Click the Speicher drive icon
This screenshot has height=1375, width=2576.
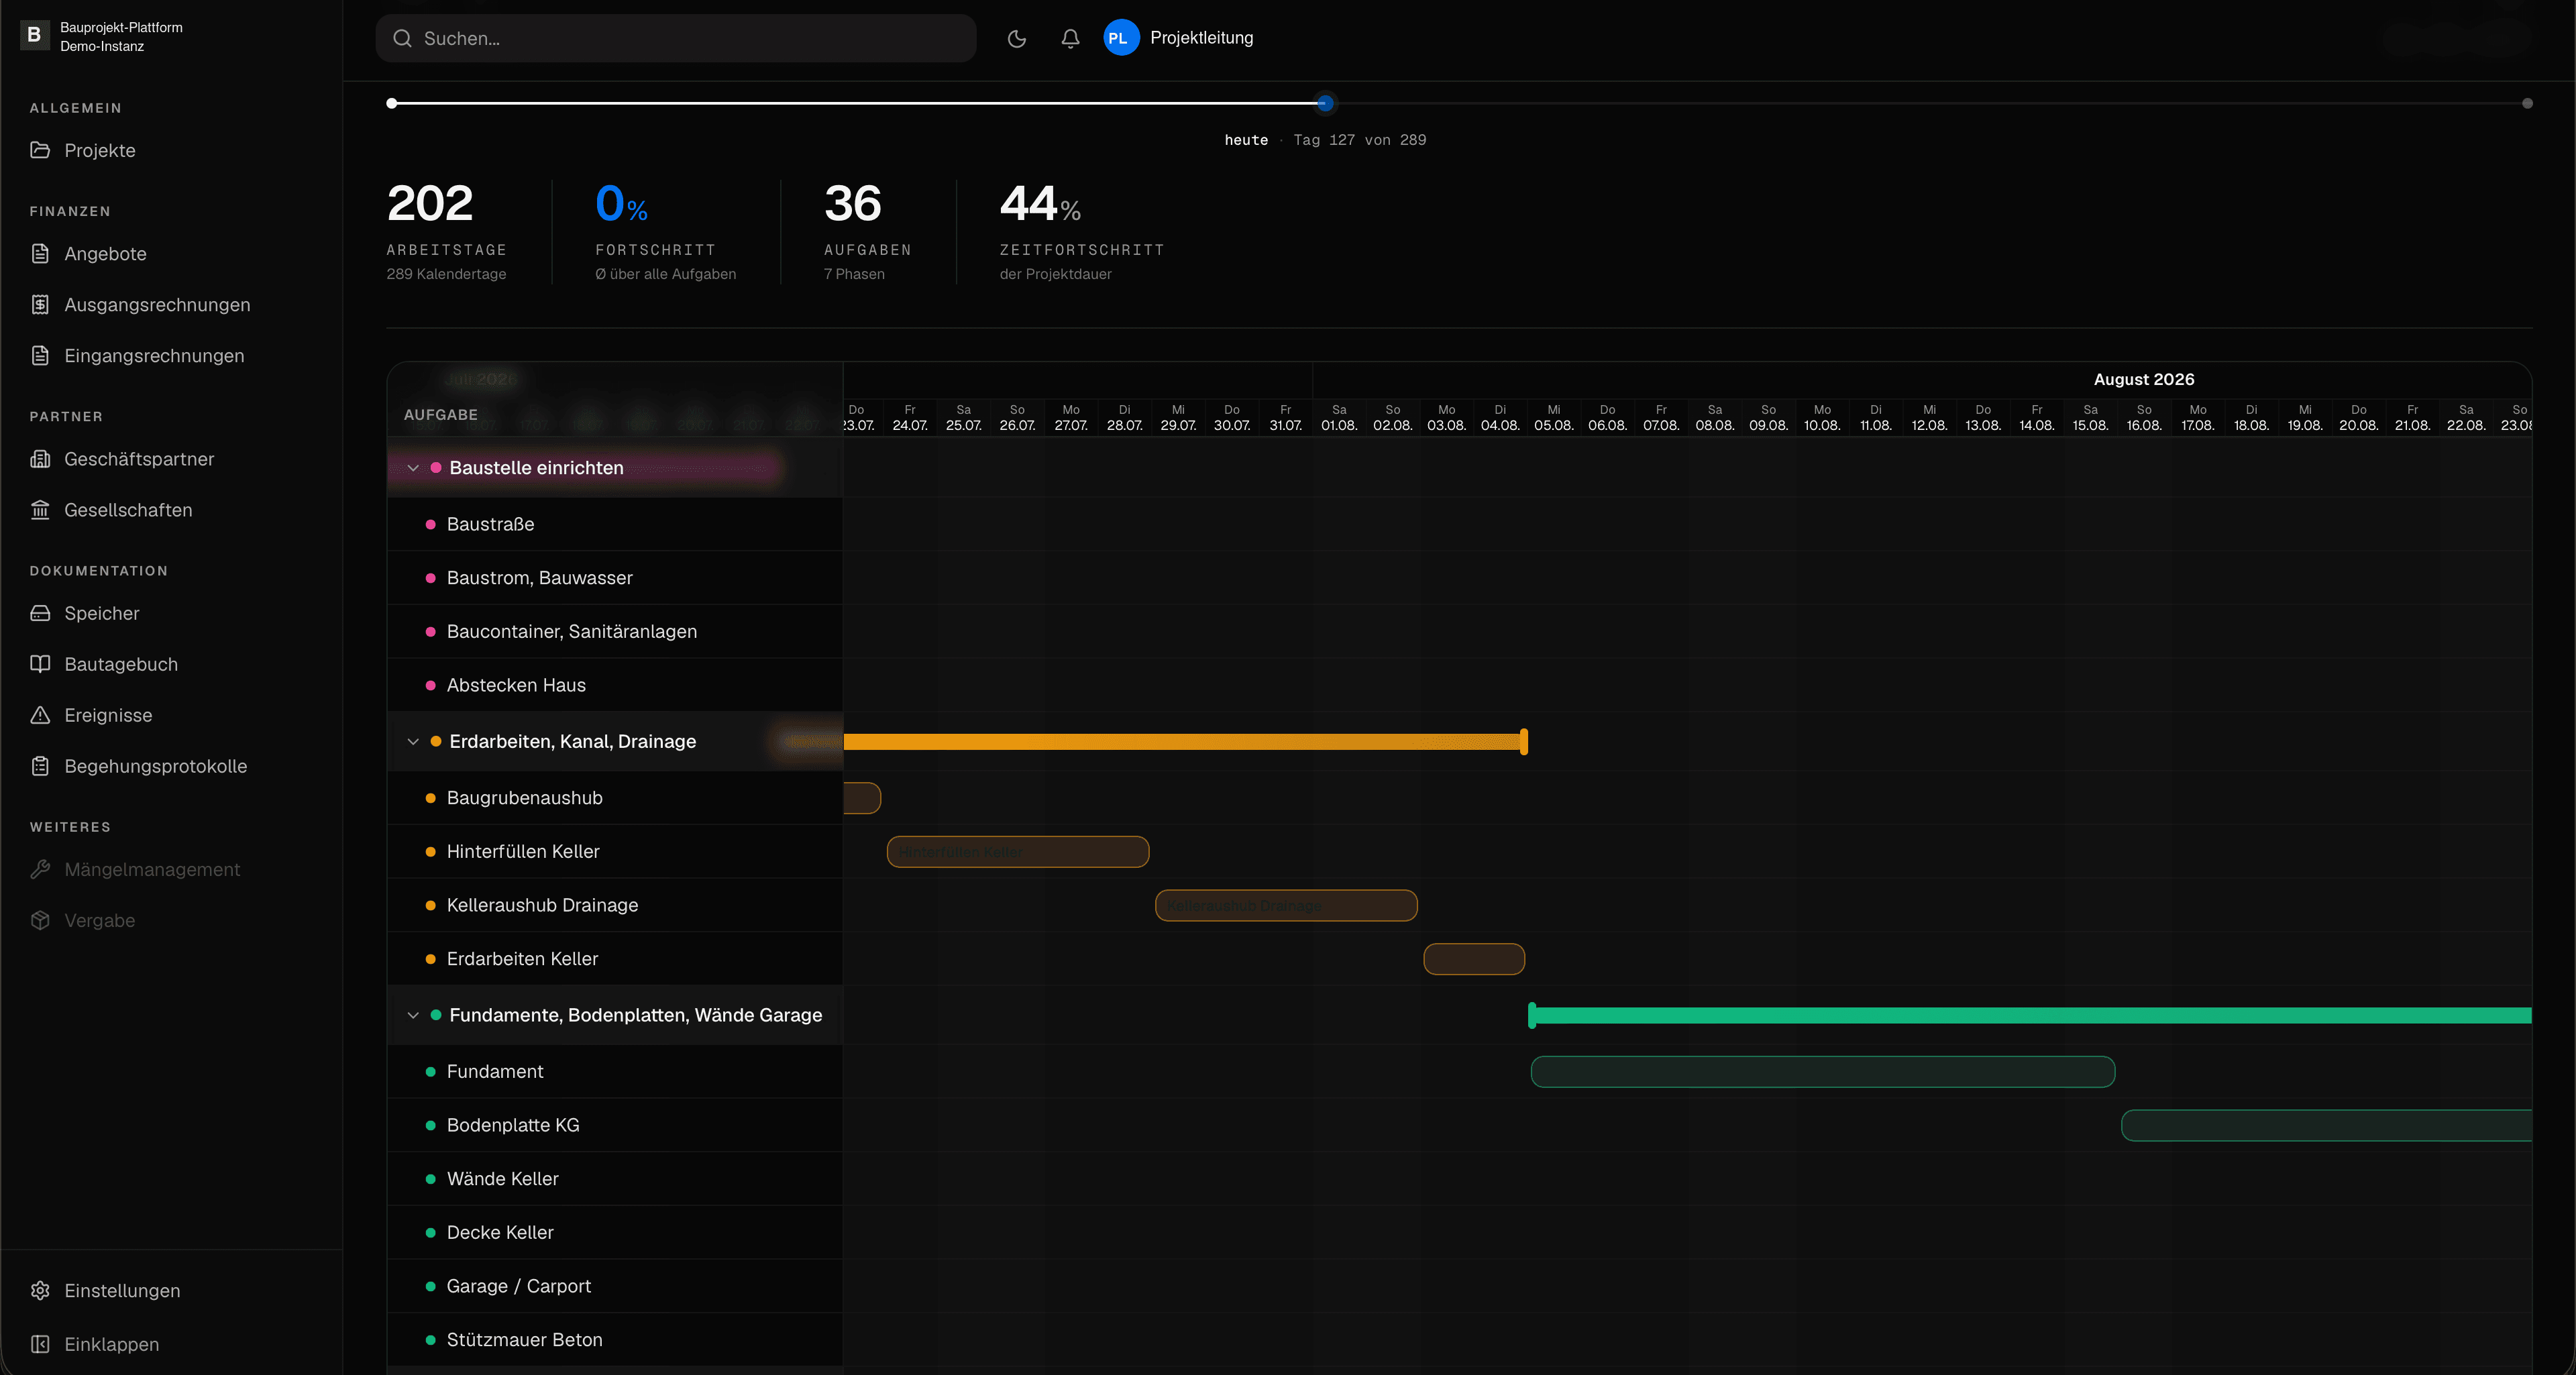point(40,613)
